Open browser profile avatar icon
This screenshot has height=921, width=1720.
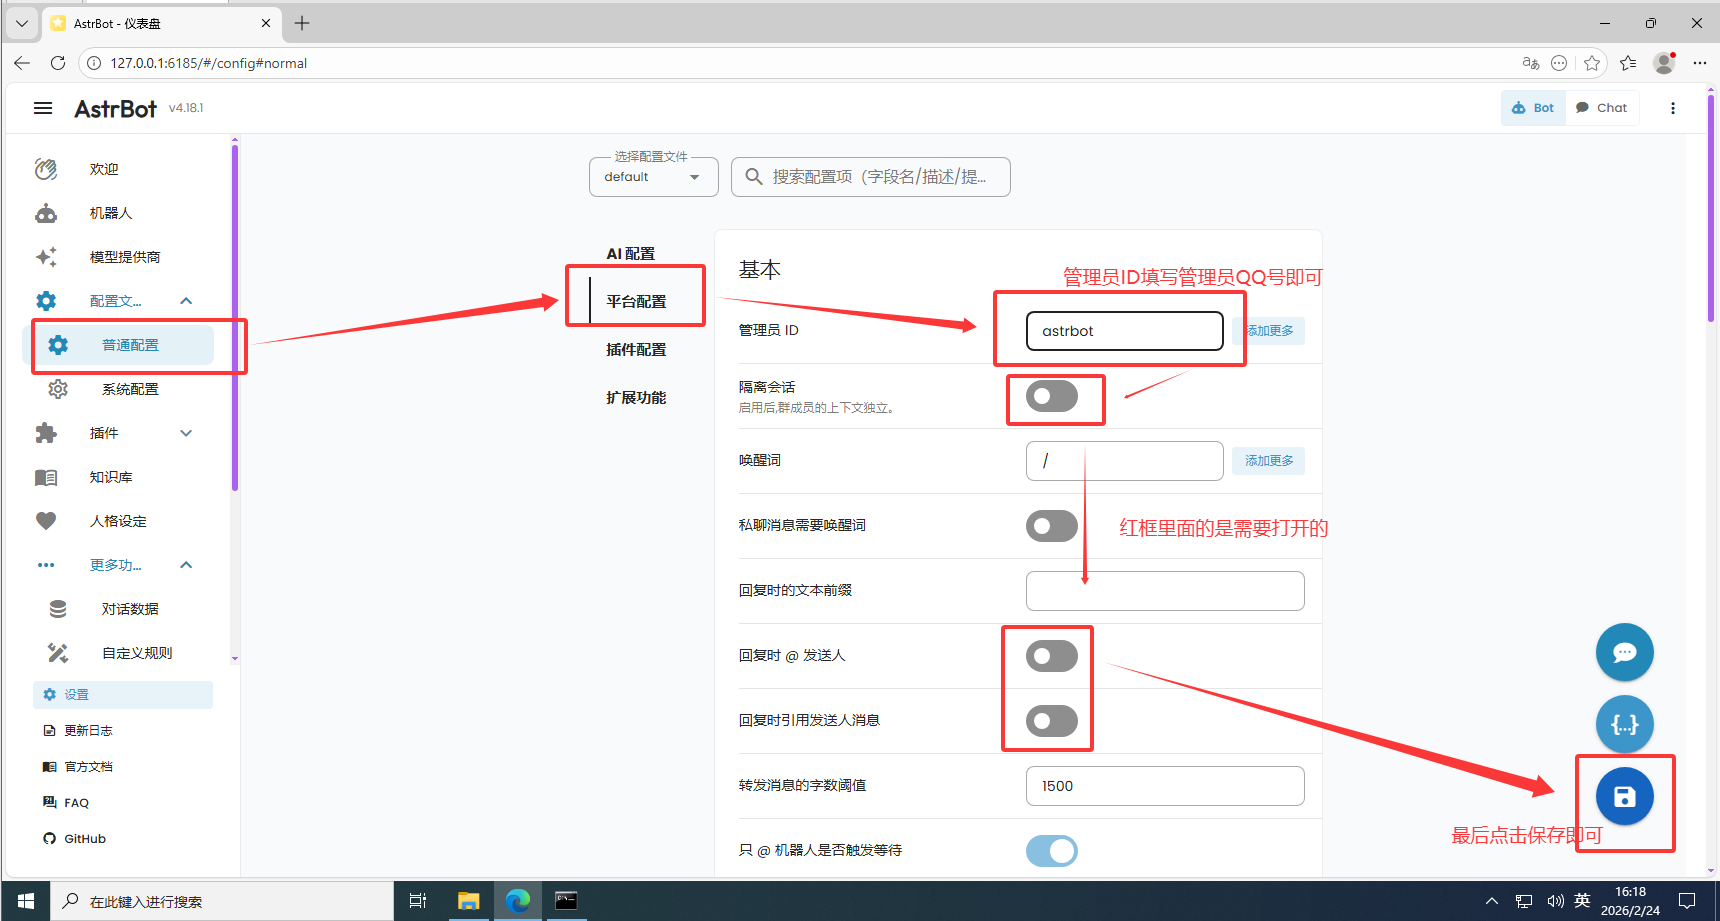1664,63
